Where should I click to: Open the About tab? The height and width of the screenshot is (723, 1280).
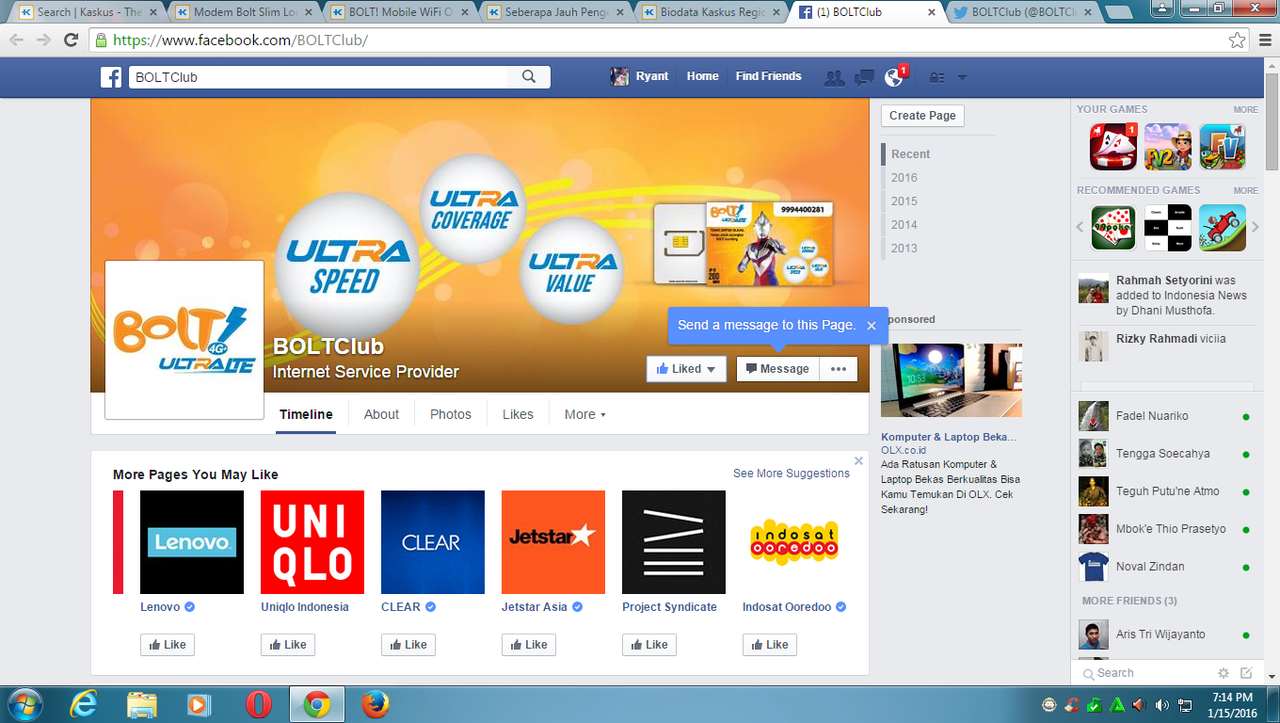click(x=381, y=414)
